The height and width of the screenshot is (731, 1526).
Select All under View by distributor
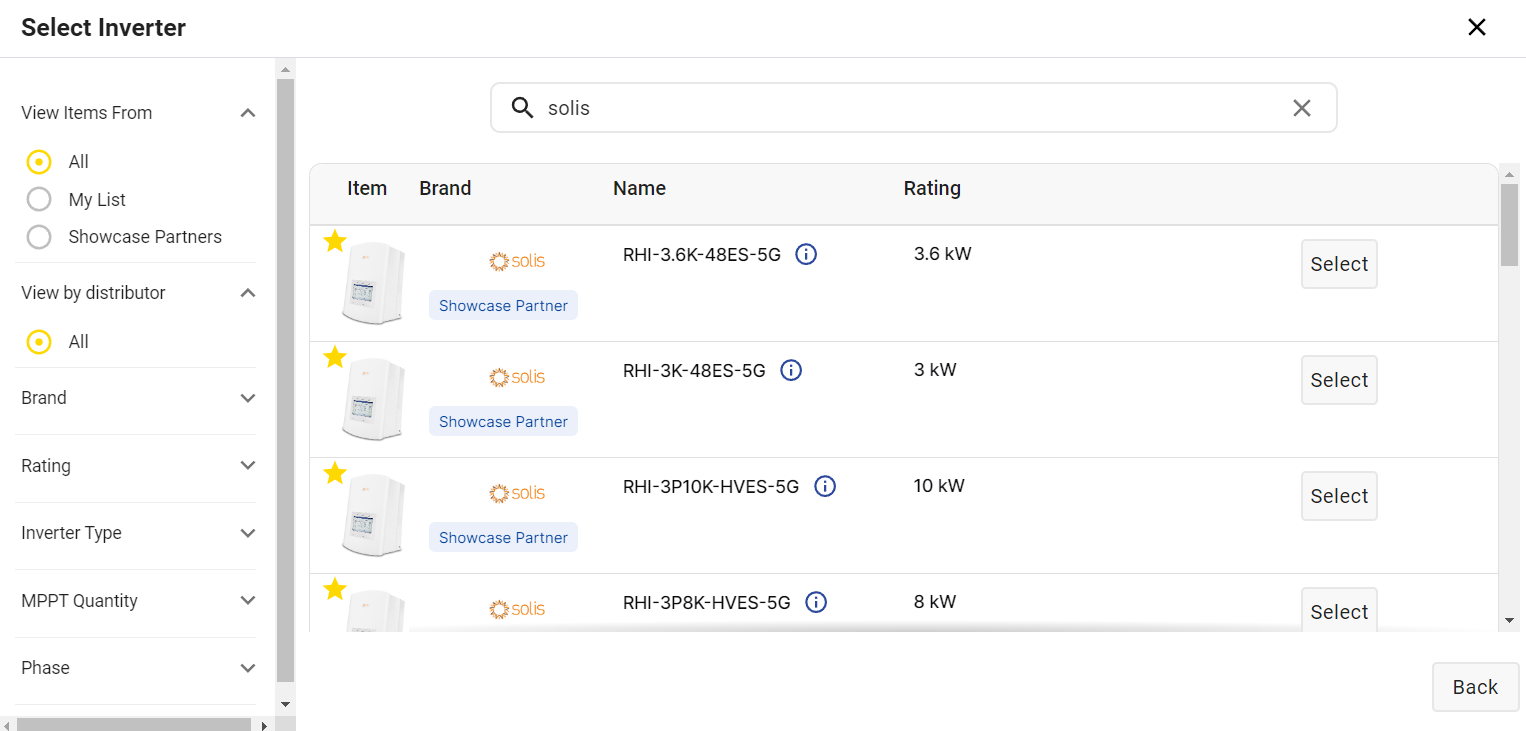pyautogui.click(x=39, y=342)
